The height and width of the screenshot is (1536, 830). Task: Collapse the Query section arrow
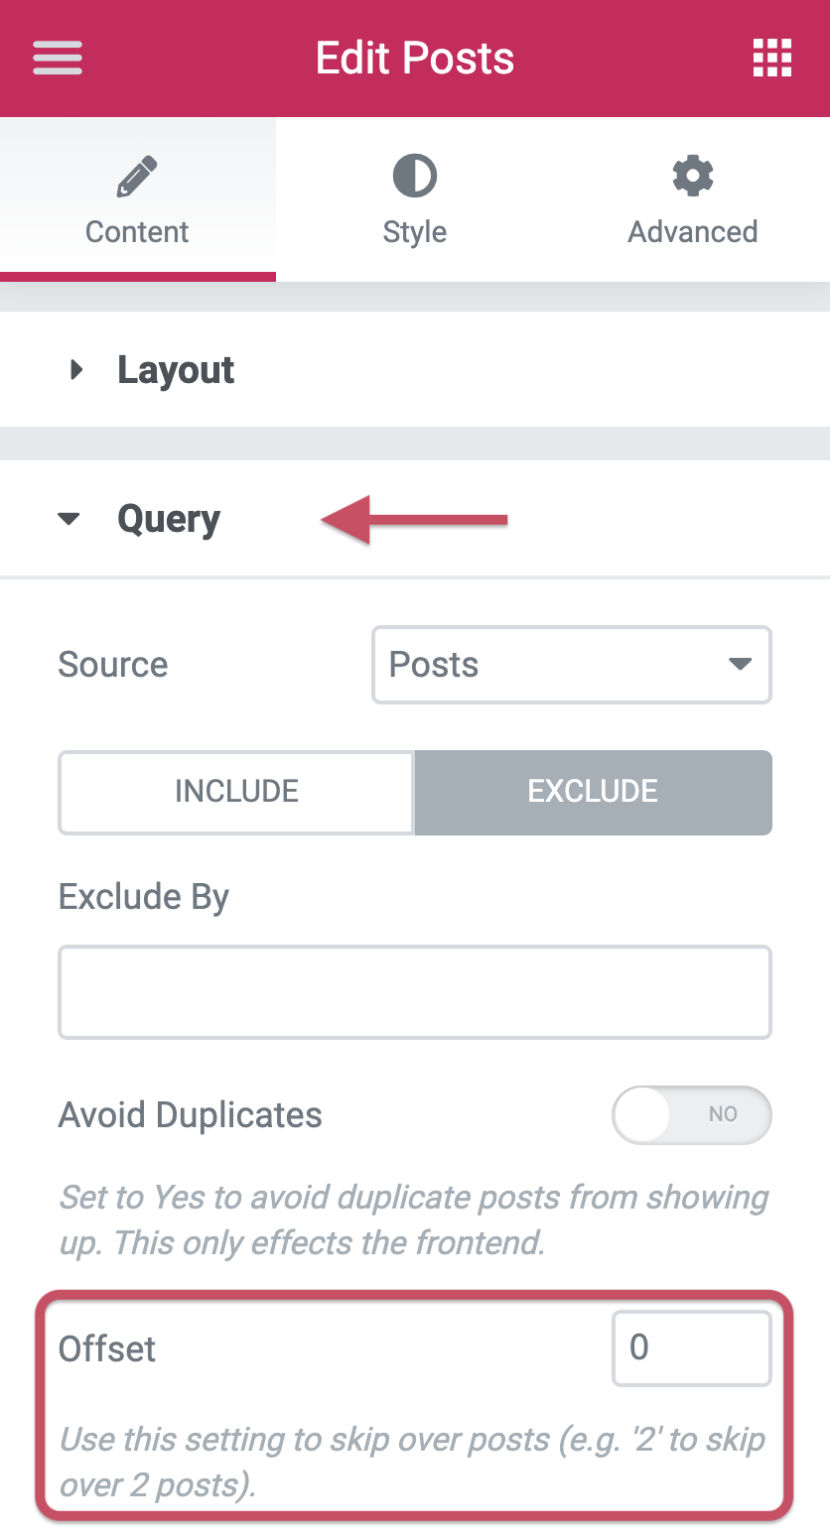point(68,519)
